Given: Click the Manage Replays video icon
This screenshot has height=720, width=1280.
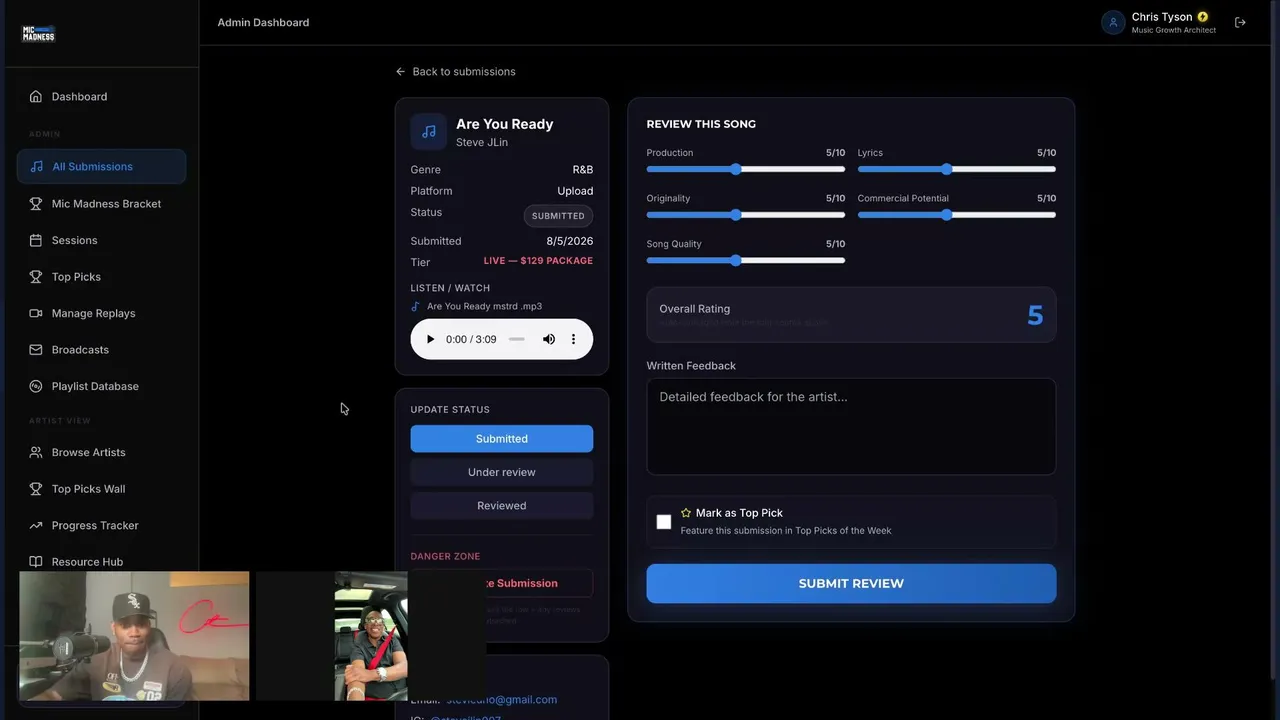Looking at the screenshot, I should (x=36, y=314).
